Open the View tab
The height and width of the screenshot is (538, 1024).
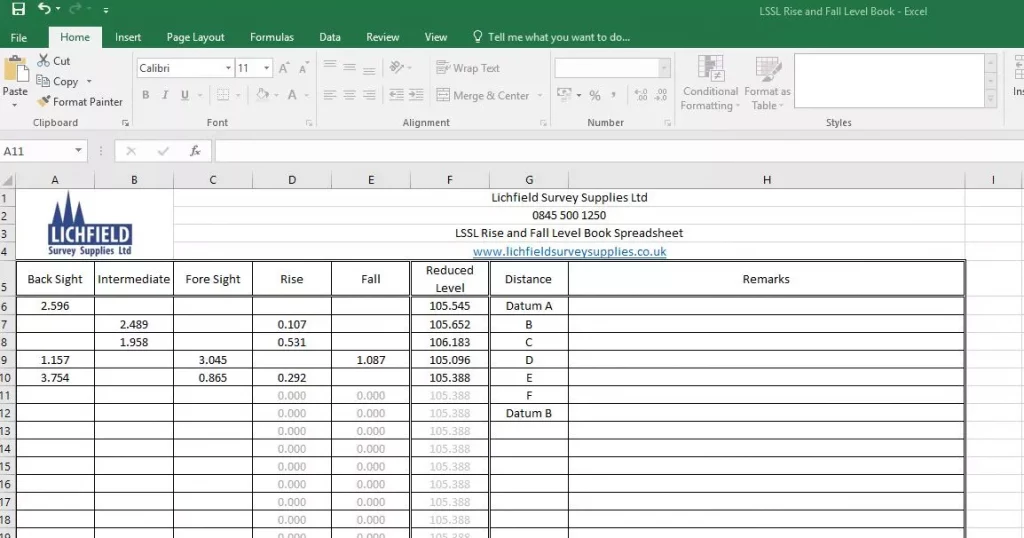[436, 37]
